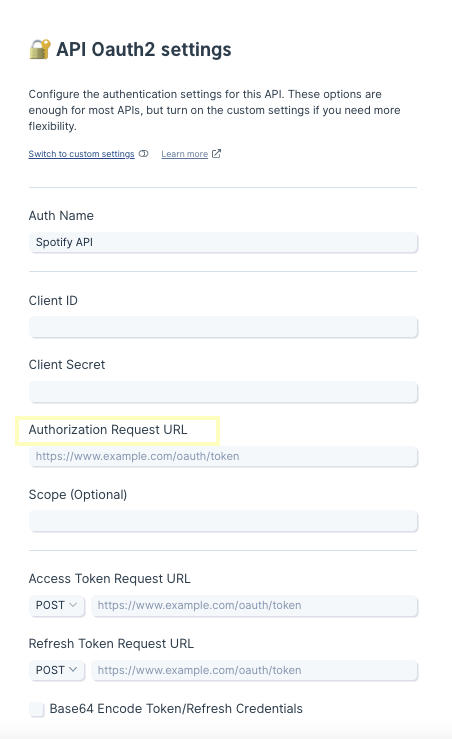Screen dimensions: 452x739
Task: Click the Client Secret label
Action: 67,365
